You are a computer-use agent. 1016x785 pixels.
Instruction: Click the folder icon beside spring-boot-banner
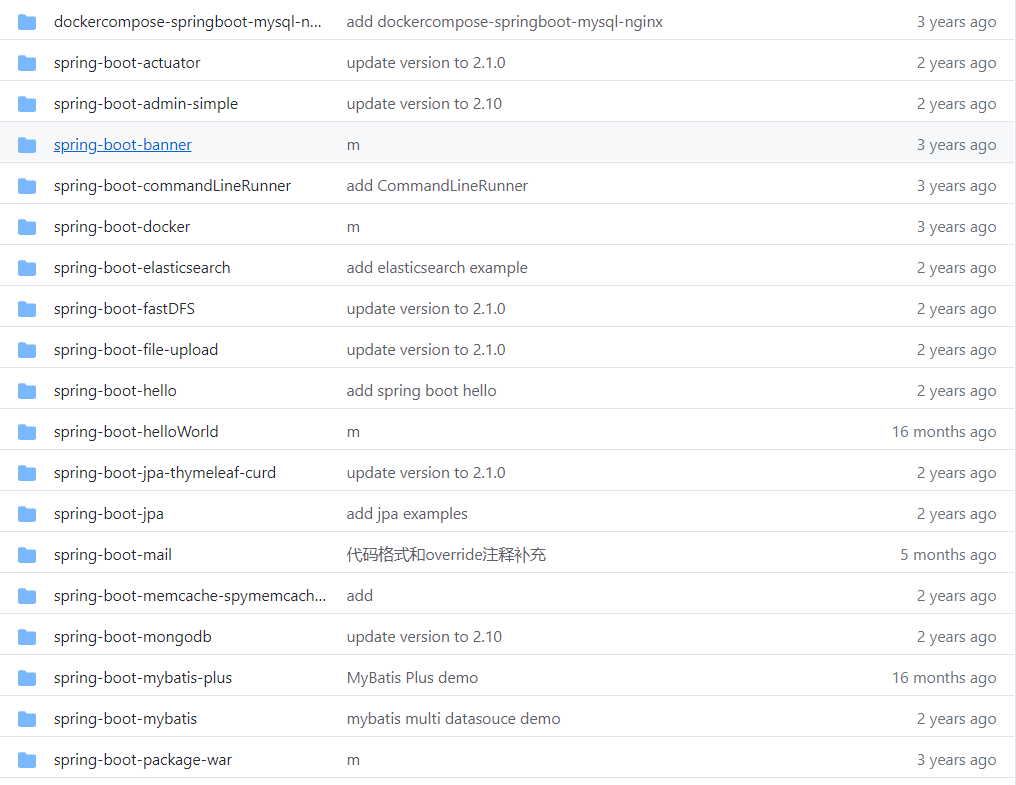click(27, 145)
